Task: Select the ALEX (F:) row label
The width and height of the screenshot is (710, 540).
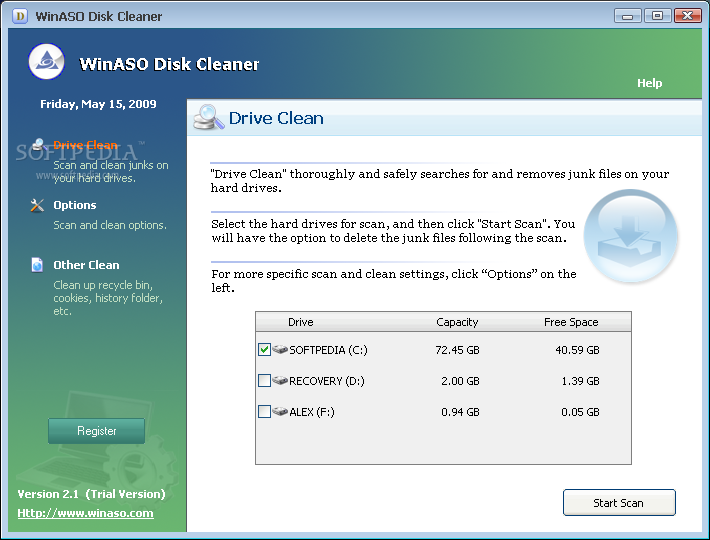Action: [x=312, y=412]
